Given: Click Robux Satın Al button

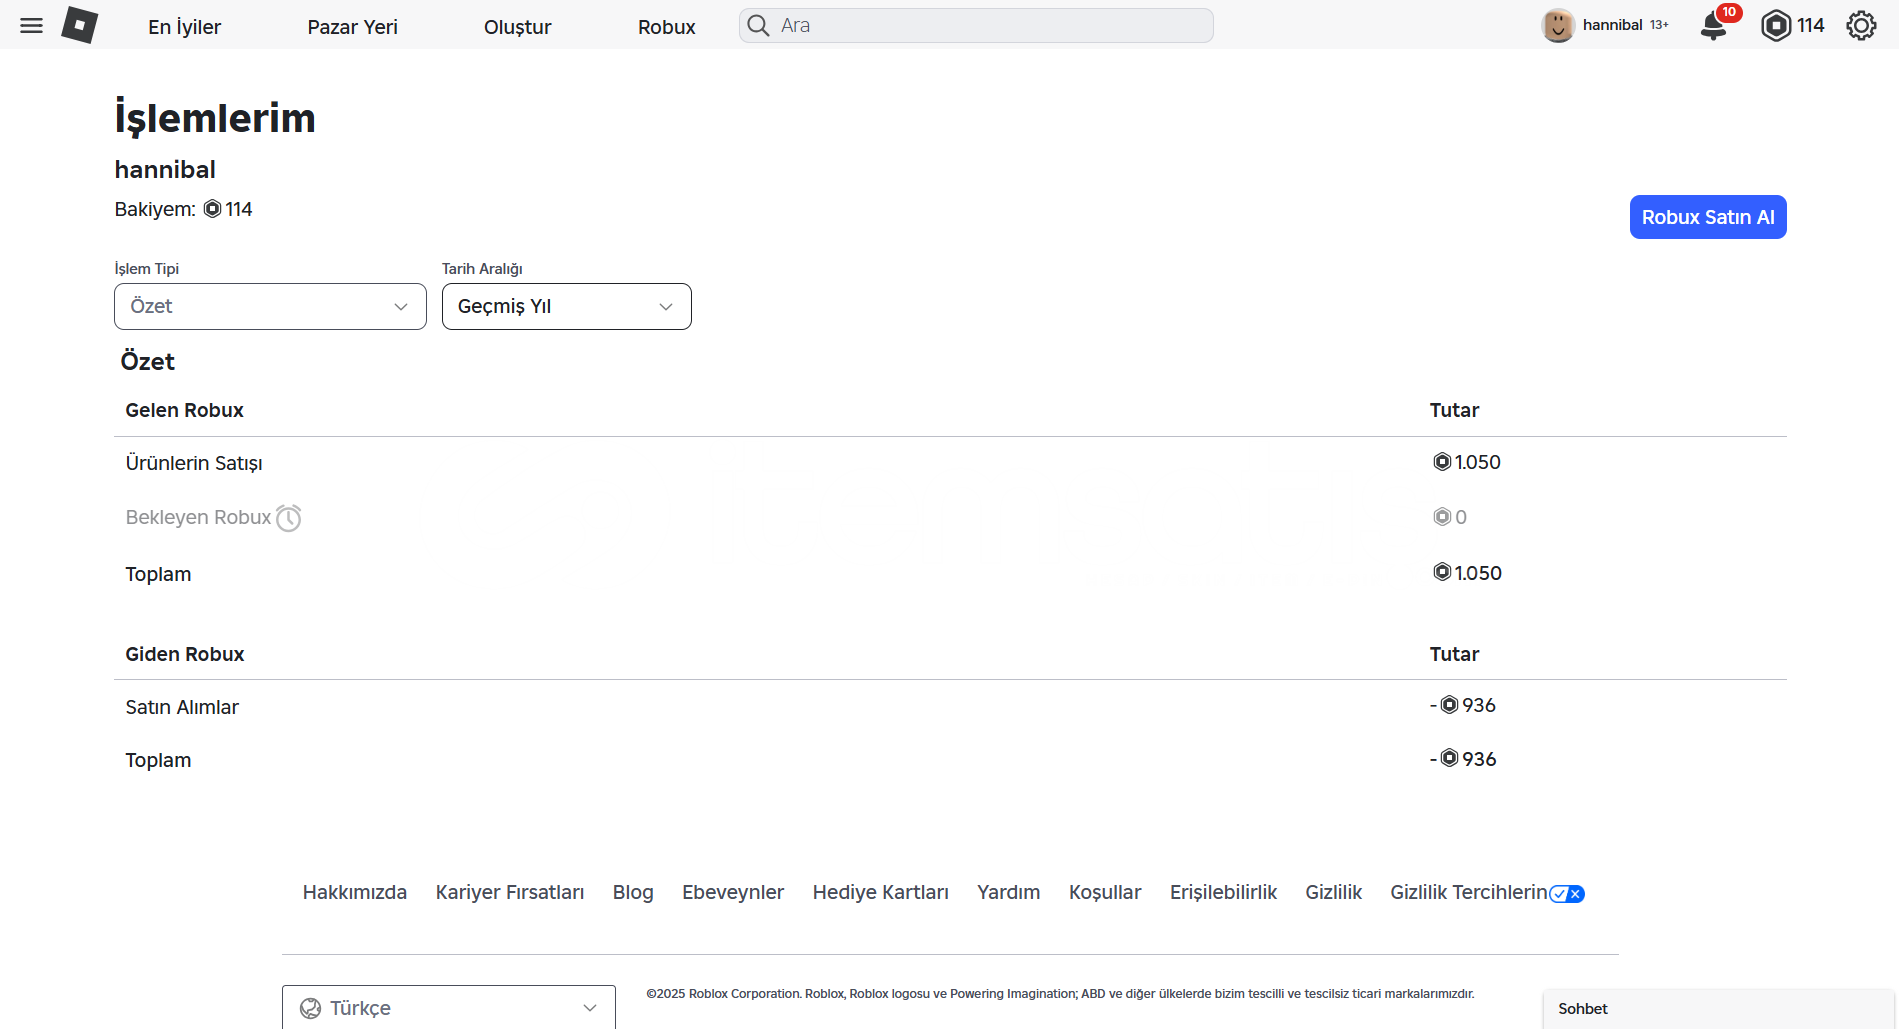Looking at the screenshot, I should (x=1708, y=217).
